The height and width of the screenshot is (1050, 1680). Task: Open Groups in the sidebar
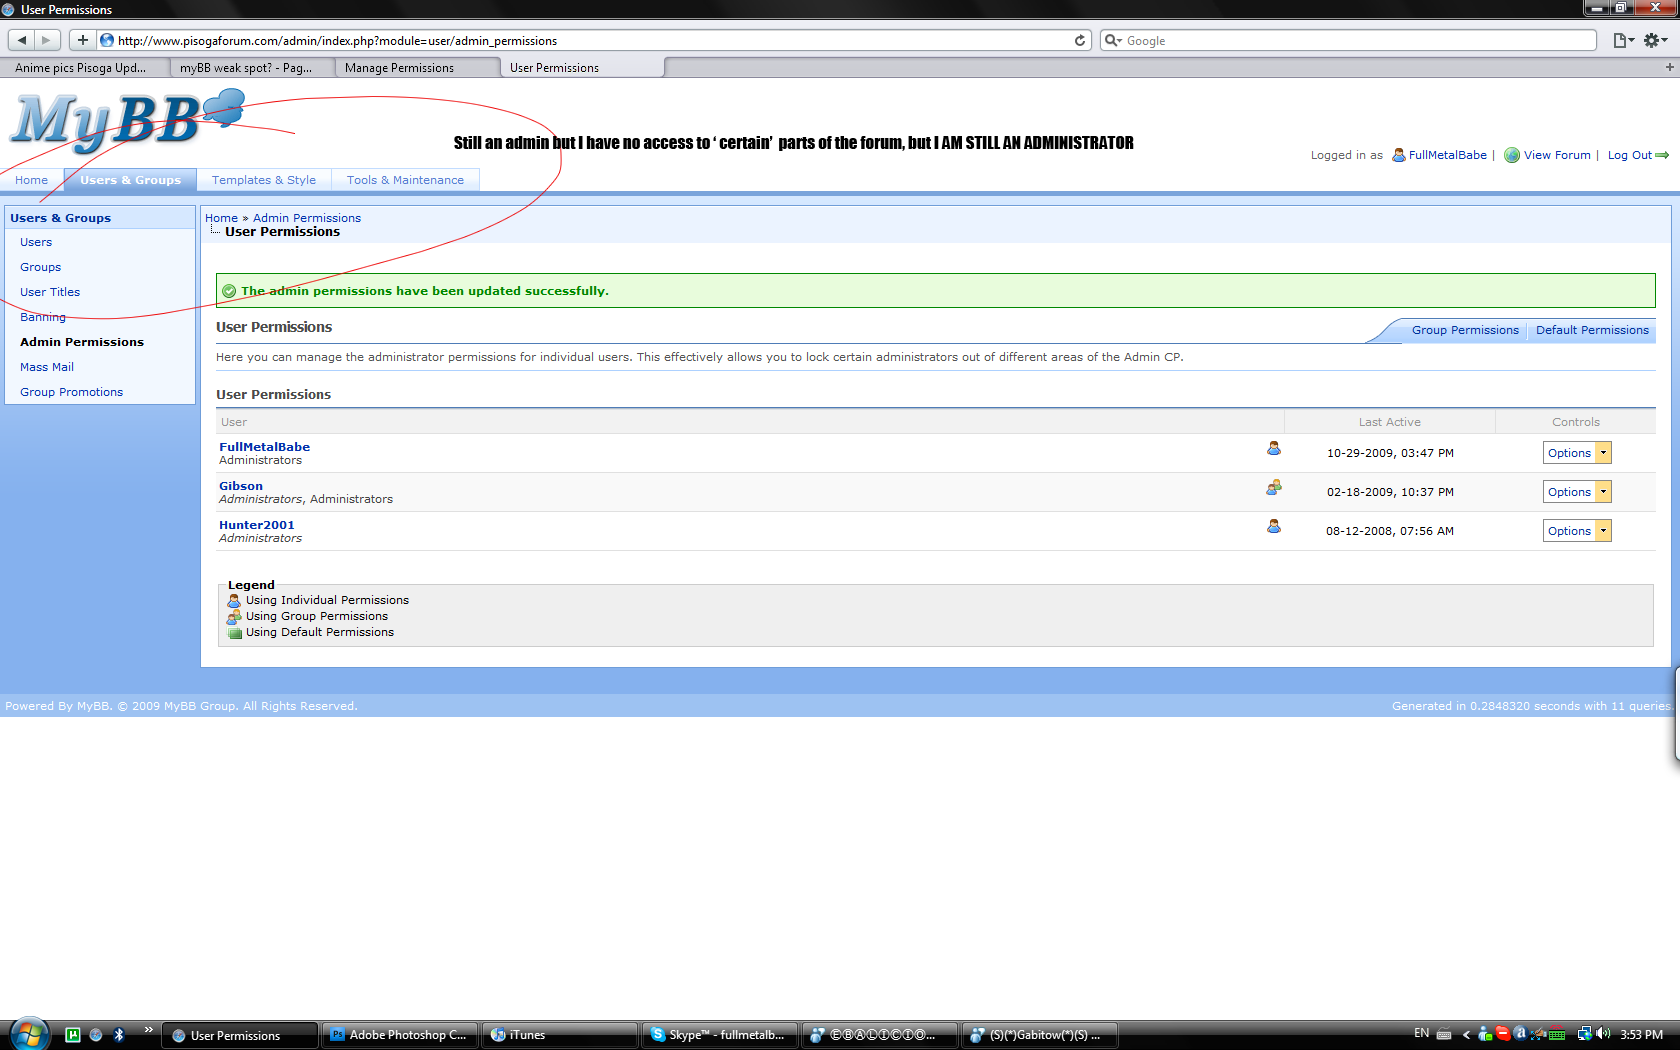point(41,267)
